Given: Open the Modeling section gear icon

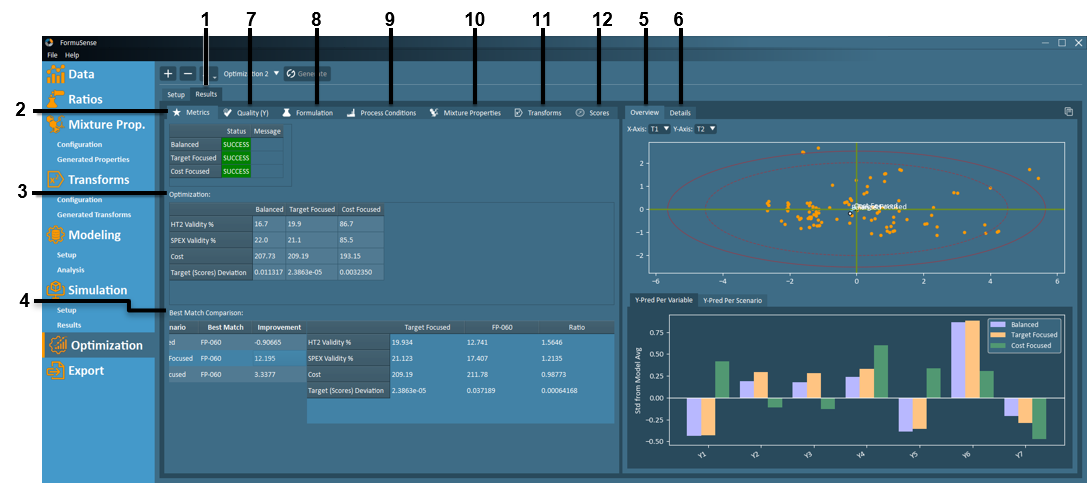Looking at the screenshot, I should pos(55,235).
